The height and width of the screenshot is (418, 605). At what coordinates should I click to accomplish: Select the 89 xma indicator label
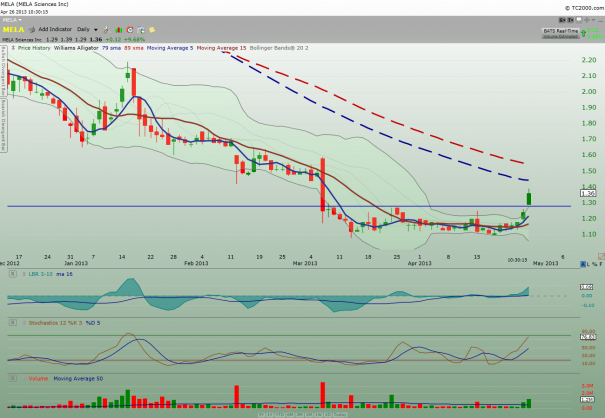point(134,48)
